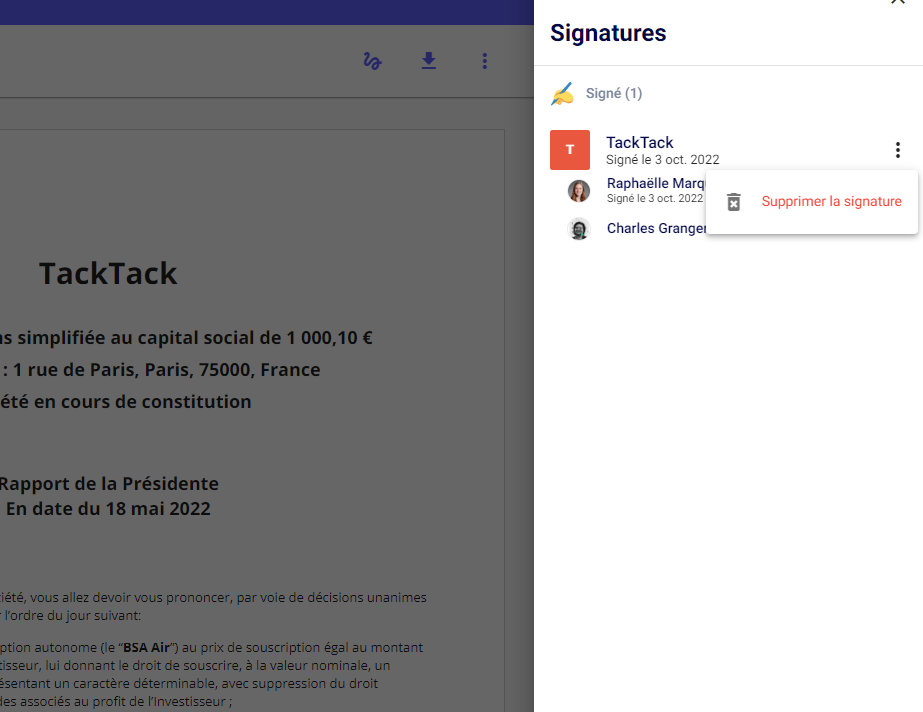This screenshot has width=923, height=712.
Task: Click Charles Granger's profile avatar
Action: coord(579,229)
